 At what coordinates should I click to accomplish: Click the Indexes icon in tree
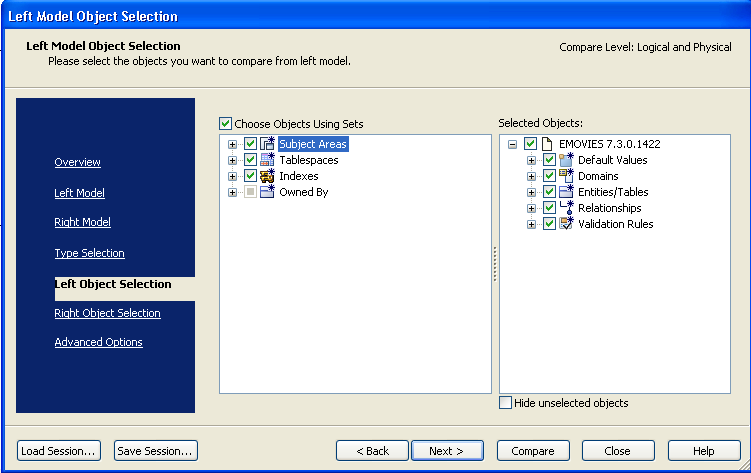(267, 176)
